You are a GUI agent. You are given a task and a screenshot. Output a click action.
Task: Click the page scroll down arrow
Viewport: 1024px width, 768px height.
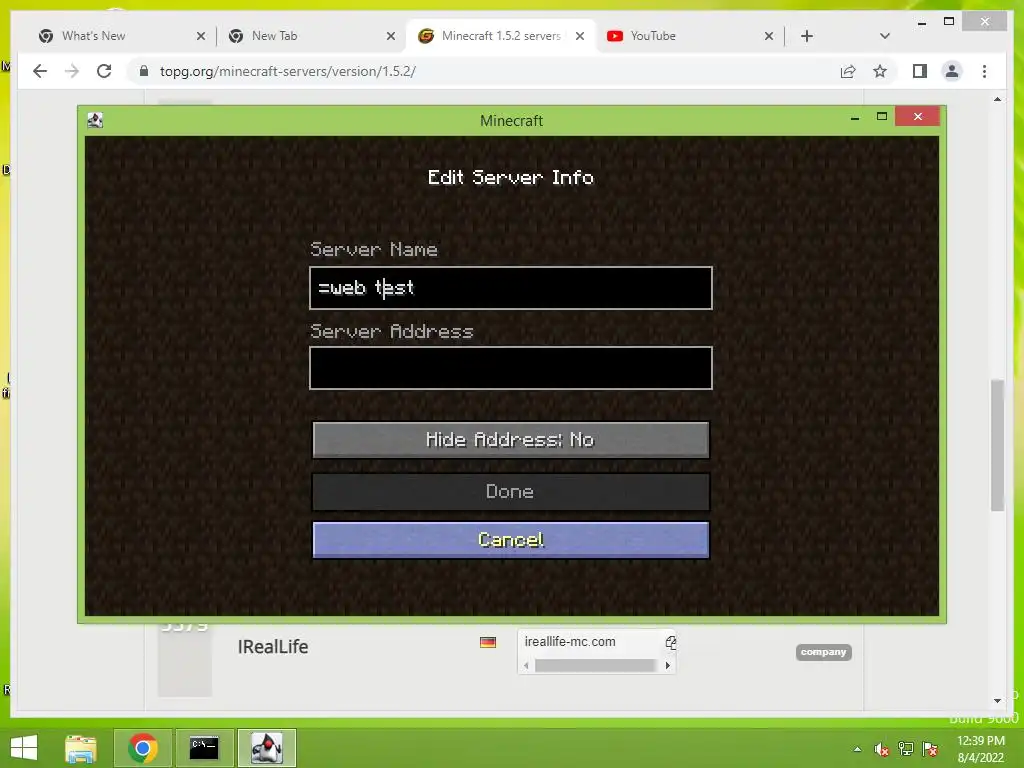997,701
